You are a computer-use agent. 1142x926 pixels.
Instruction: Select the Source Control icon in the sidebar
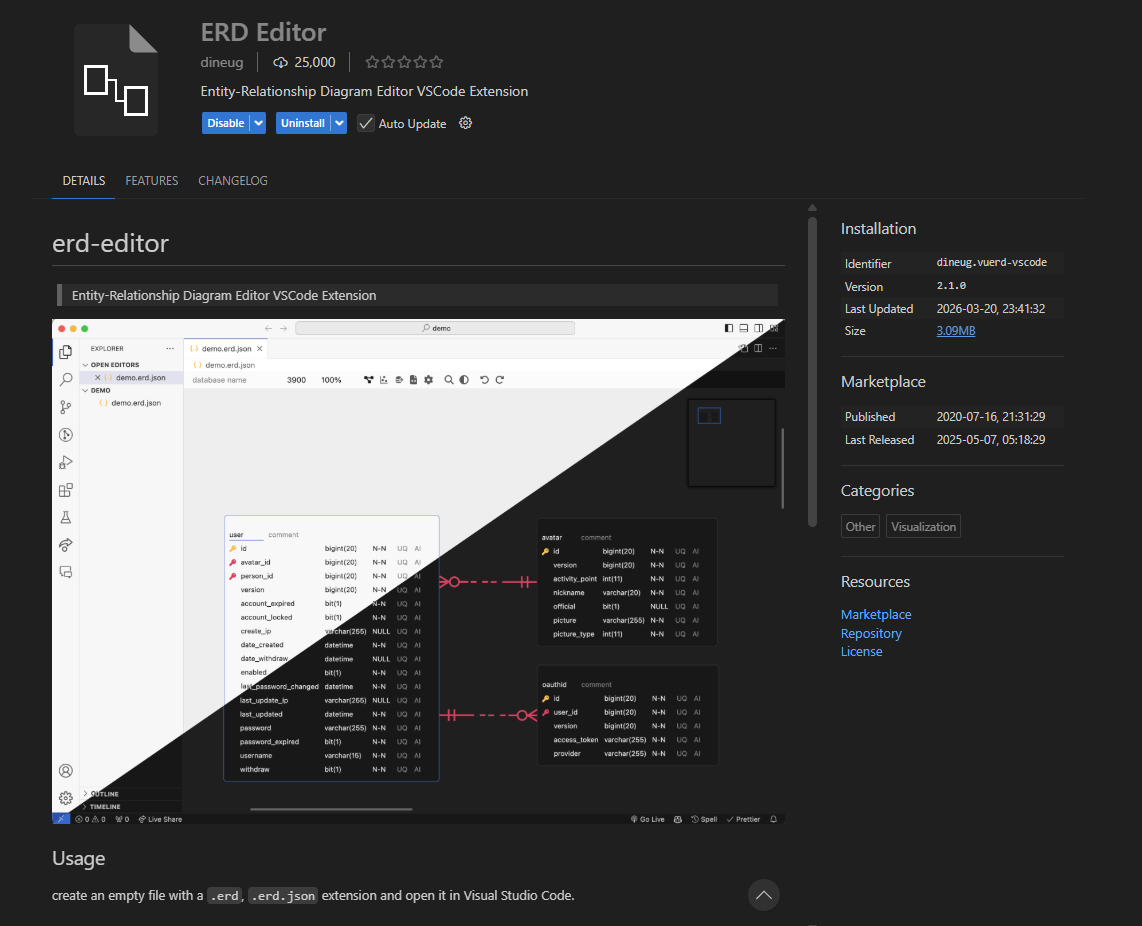(x=65, y=407)
